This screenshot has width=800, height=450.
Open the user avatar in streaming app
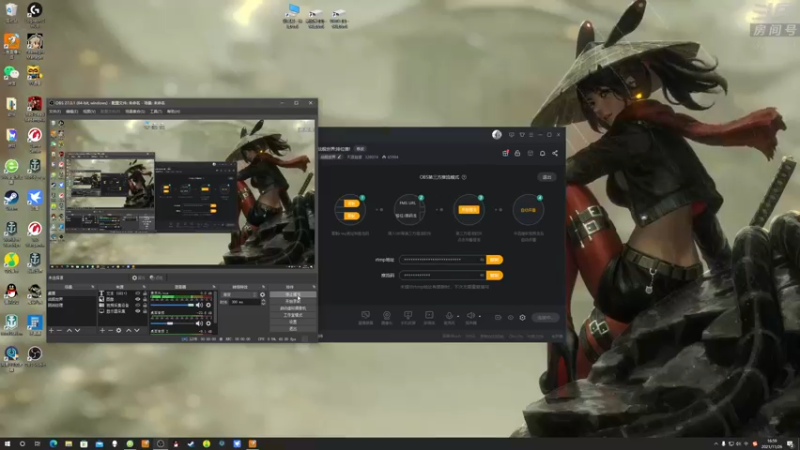pos(496,134)
